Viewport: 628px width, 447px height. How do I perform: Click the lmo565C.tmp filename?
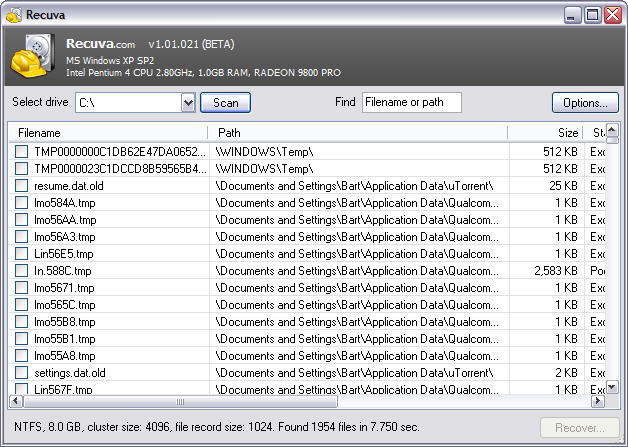click(x=65, y=305)
